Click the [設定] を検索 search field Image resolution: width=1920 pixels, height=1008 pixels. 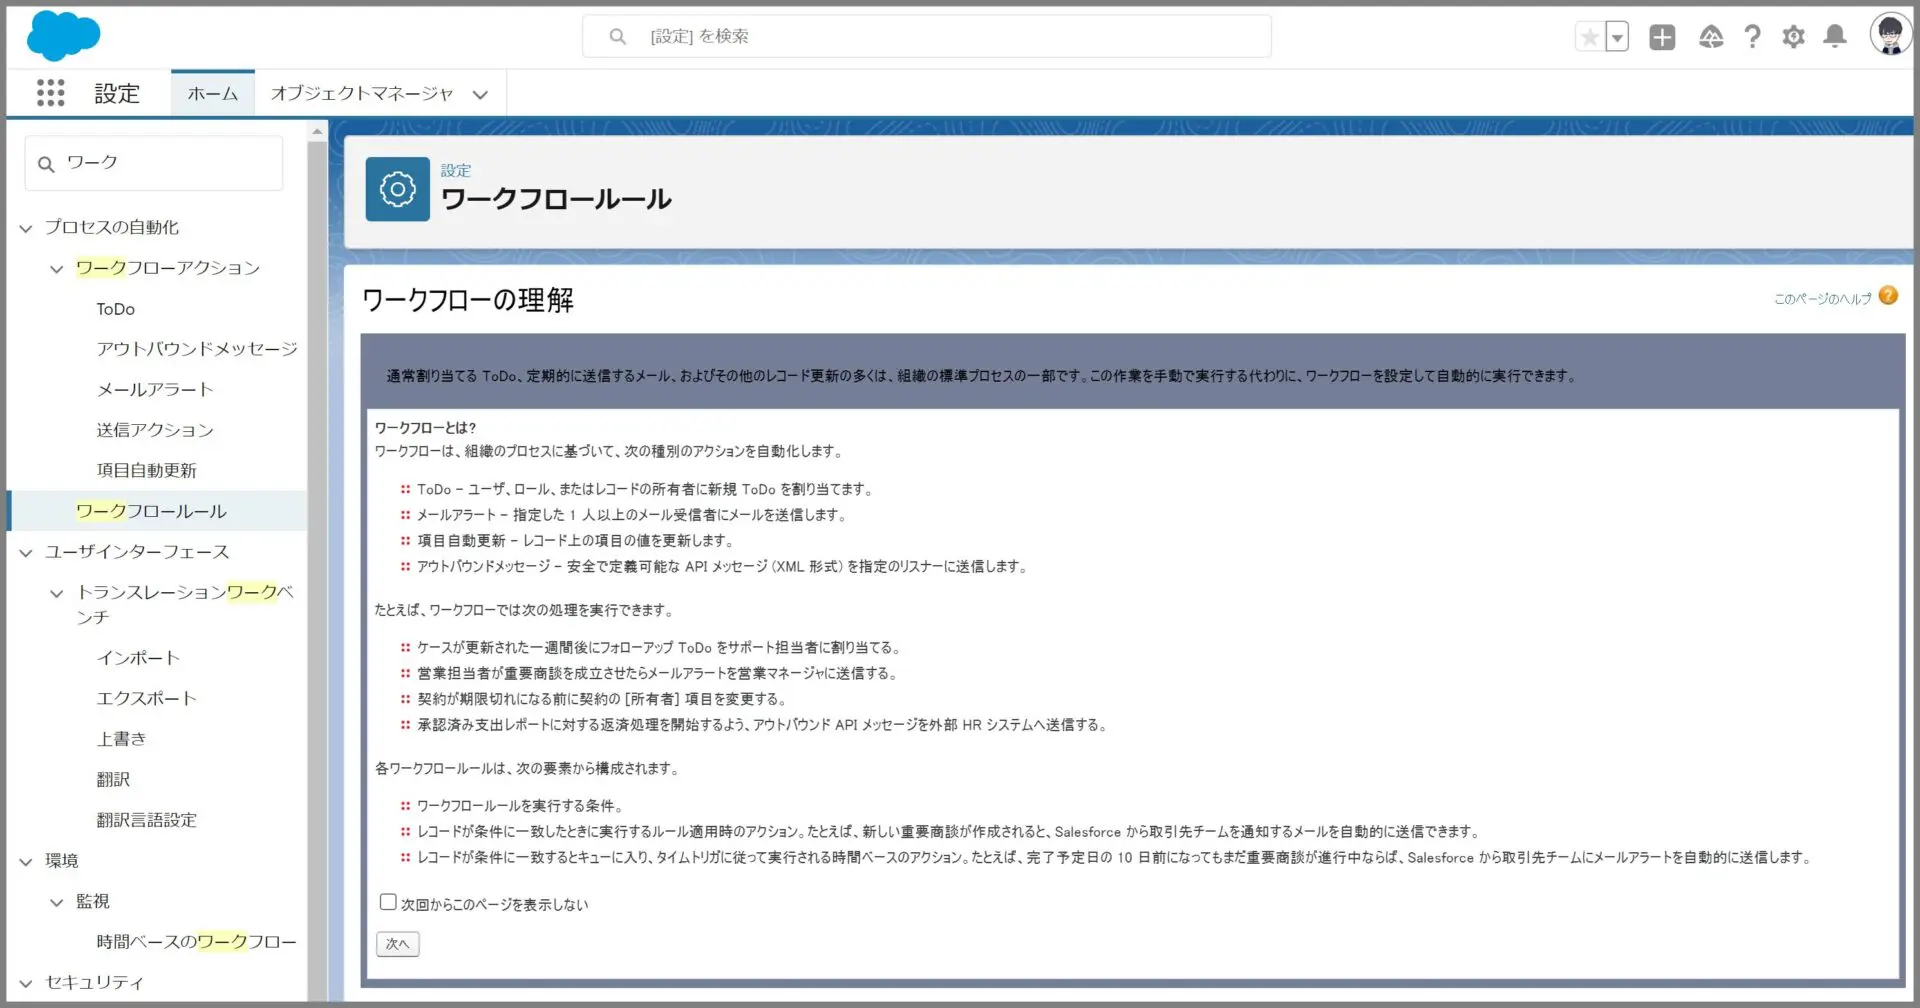[926, 36]
